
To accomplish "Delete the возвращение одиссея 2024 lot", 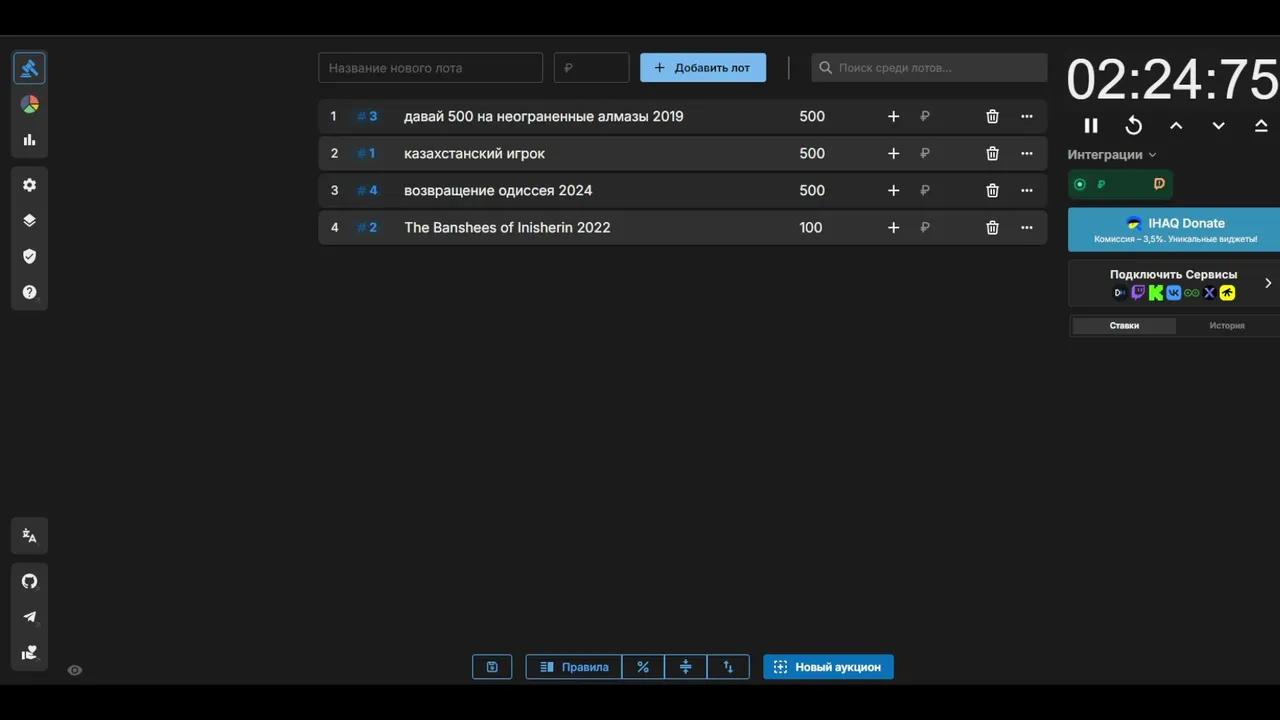I will [x=992, y=190].
